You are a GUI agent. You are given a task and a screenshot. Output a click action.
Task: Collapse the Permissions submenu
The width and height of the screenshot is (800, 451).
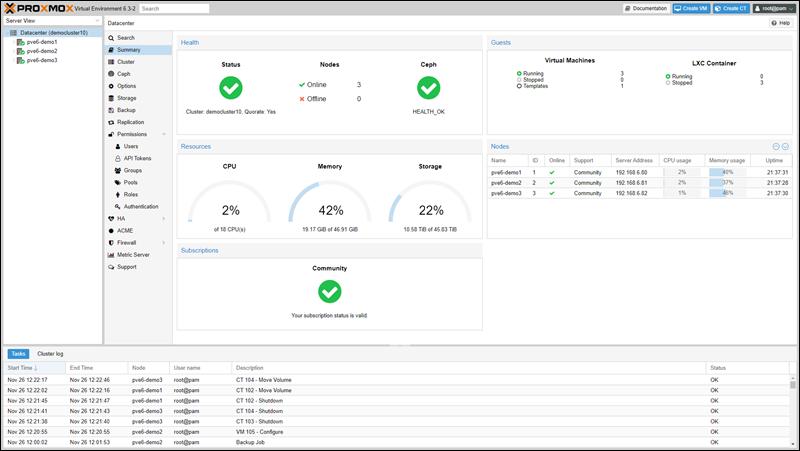pyautogui.click(x=164, y=134)
